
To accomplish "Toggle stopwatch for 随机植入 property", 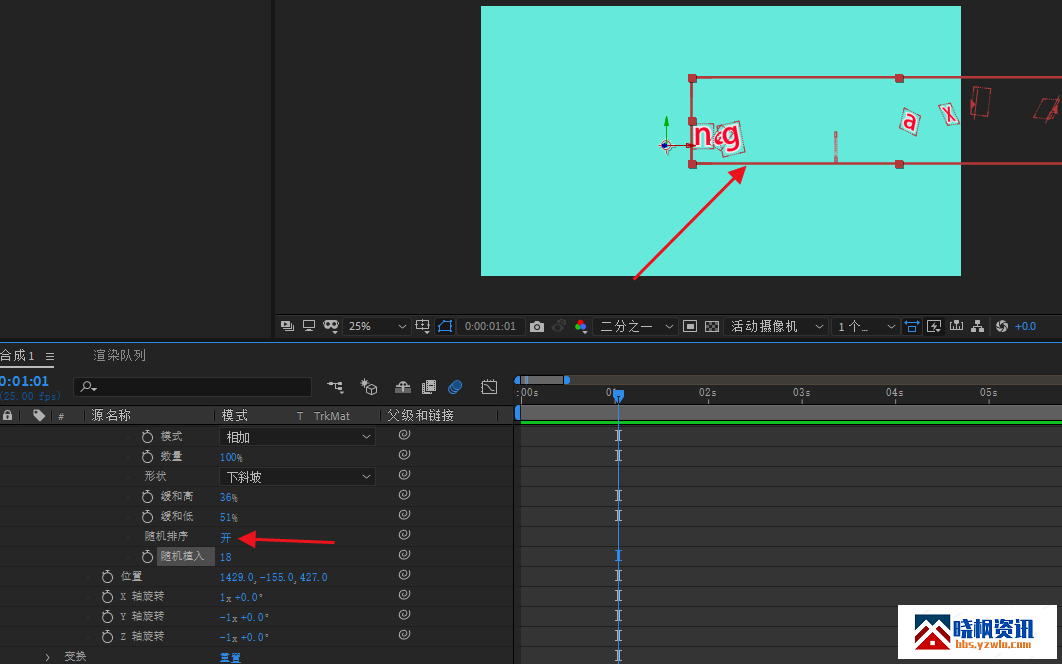I will (147, 556).
